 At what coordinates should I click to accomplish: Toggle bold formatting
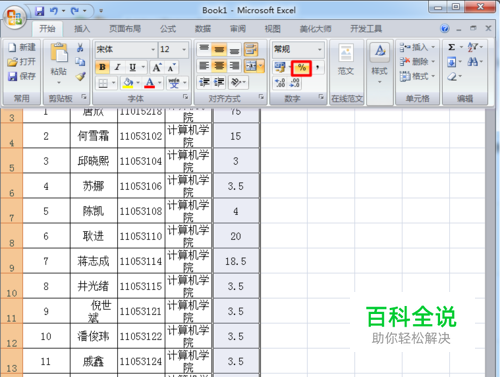pyautogui.click(x=102, y=67)
